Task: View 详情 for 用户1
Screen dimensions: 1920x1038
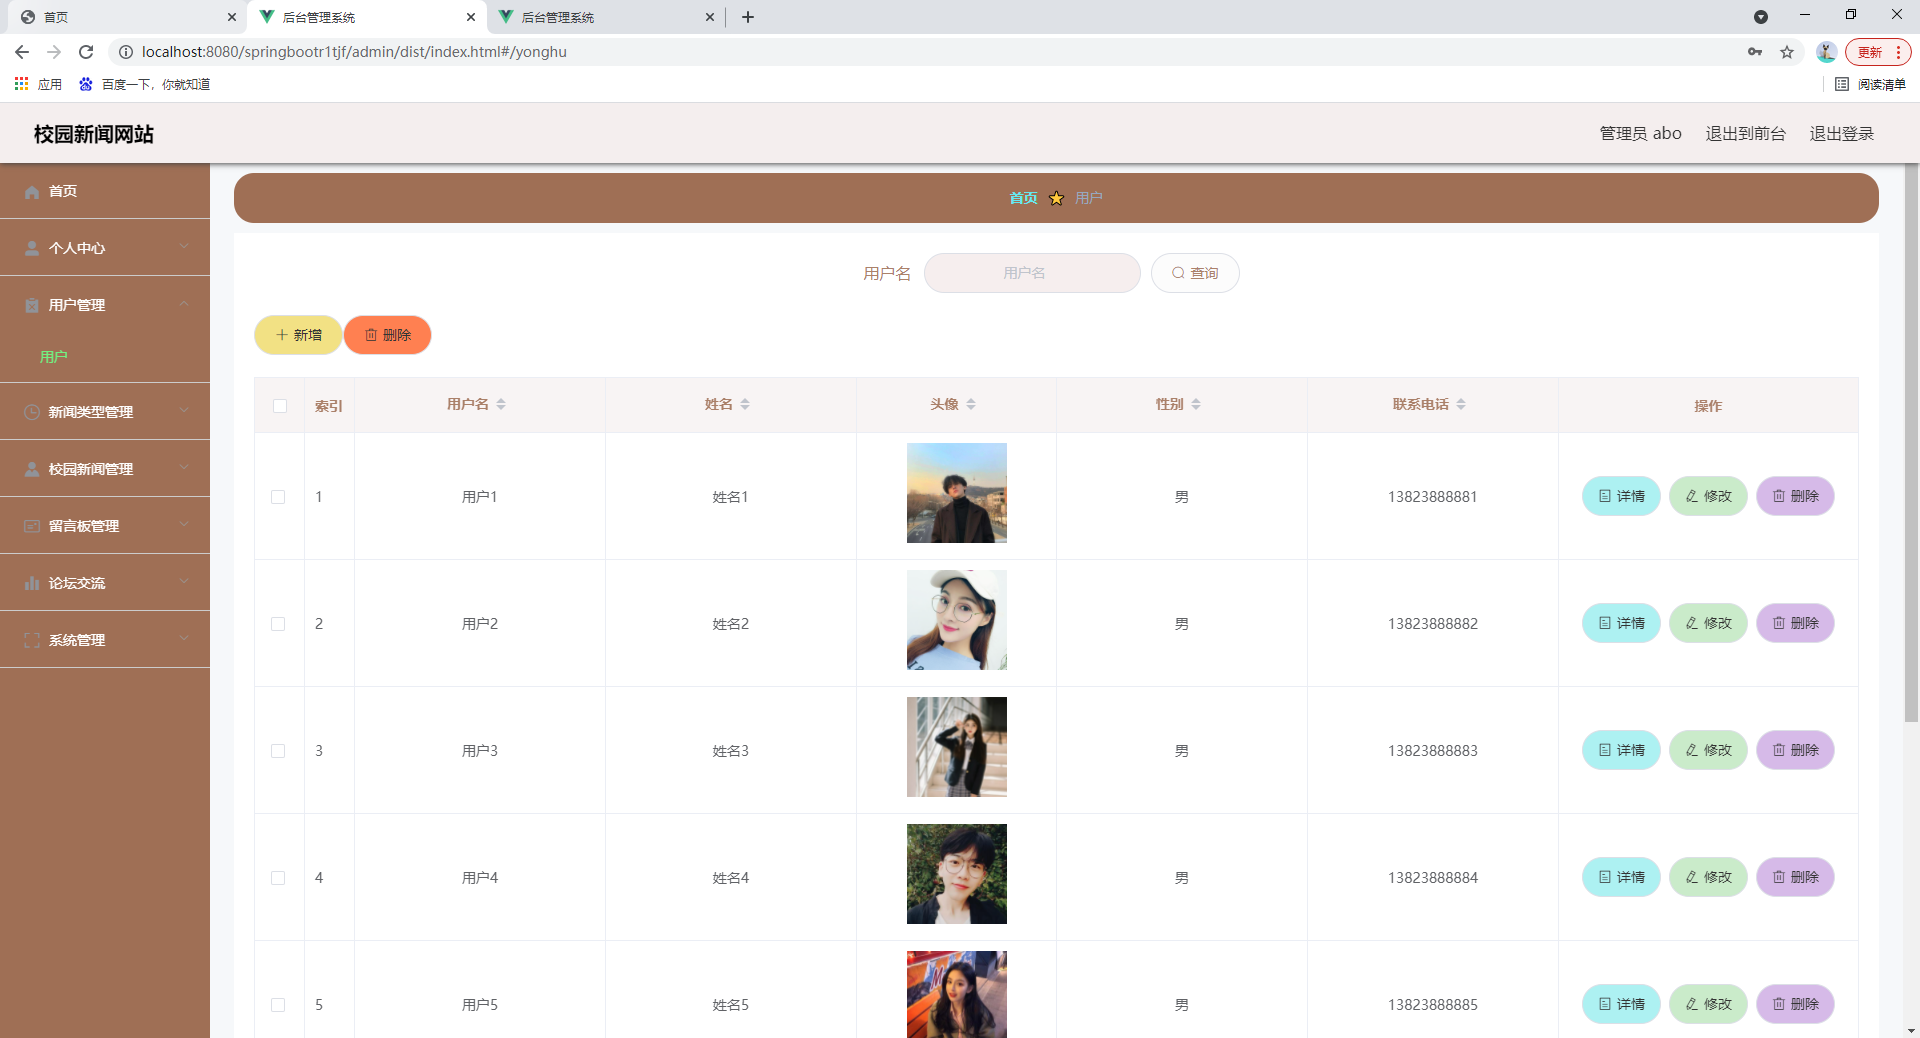Action: 1621,496
